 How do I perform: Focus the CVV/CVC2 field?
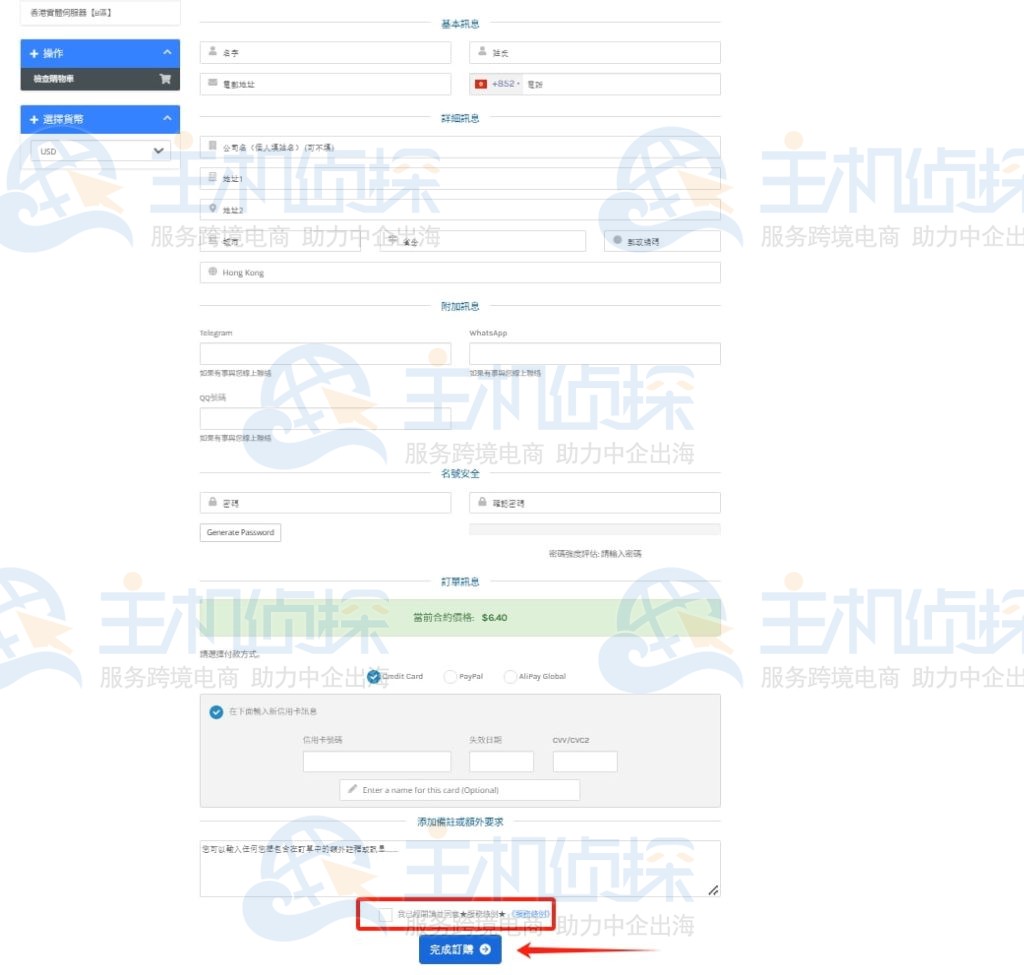tap(584, 761)
